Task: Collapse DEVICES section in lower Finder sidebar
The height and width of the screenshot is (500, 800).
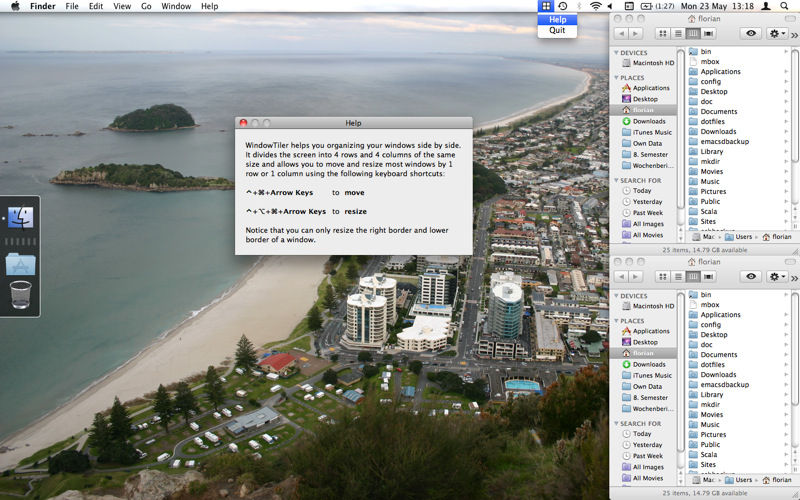Action: coord(616,296)
